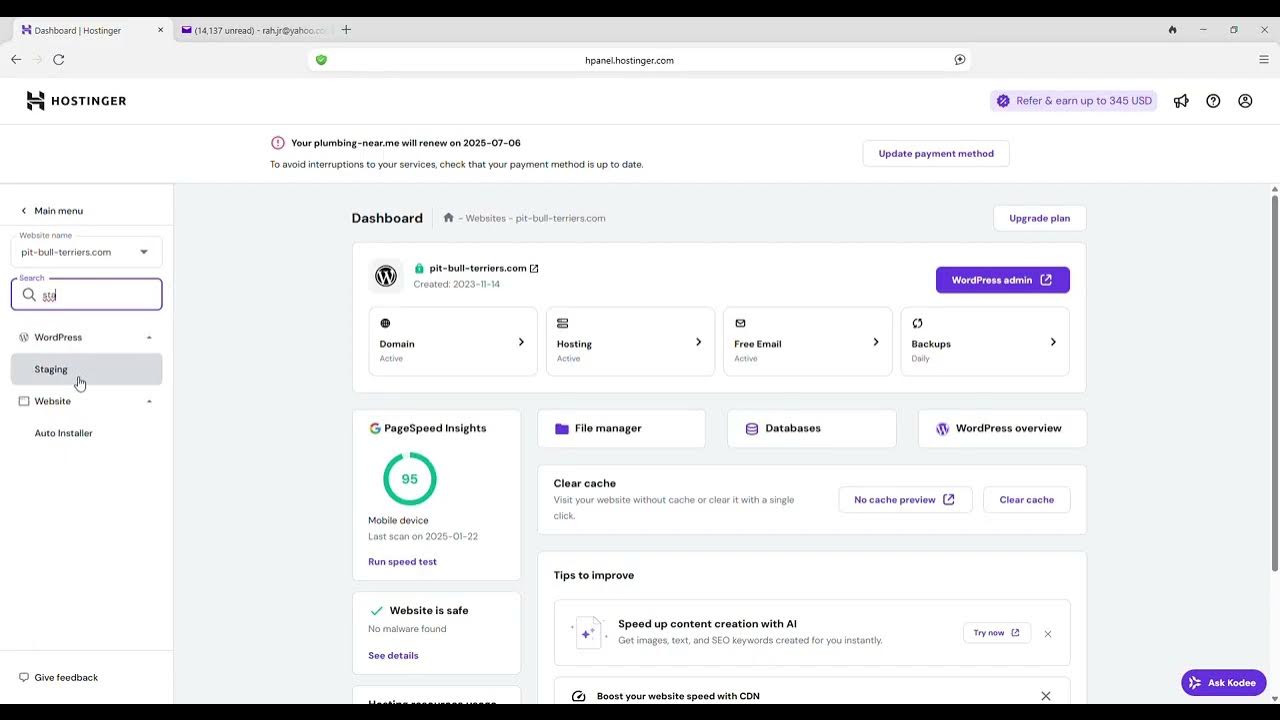Click Give feedback in the sidebar
The width and height of the screenshot is (1280, 720).
(58, 678)
